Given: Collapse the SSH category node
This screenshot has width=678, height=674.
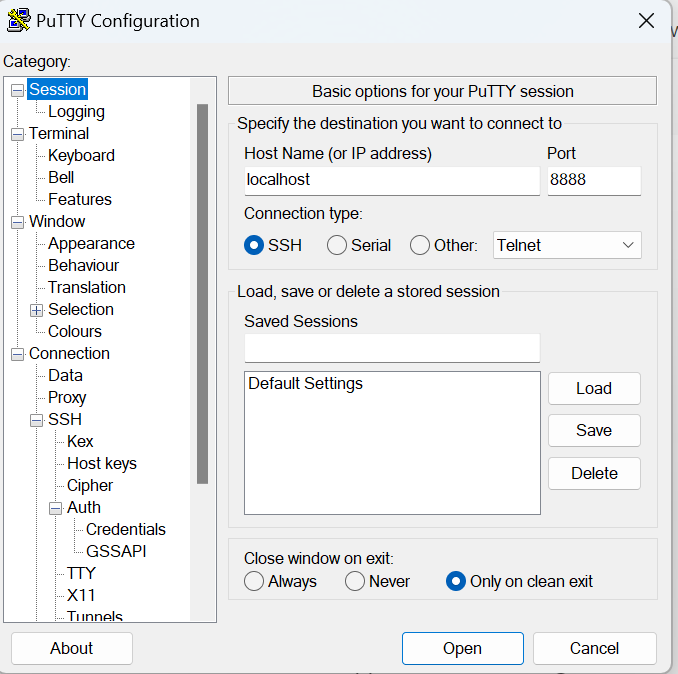Looking at the screenshot, I should (x=36, y=420).
